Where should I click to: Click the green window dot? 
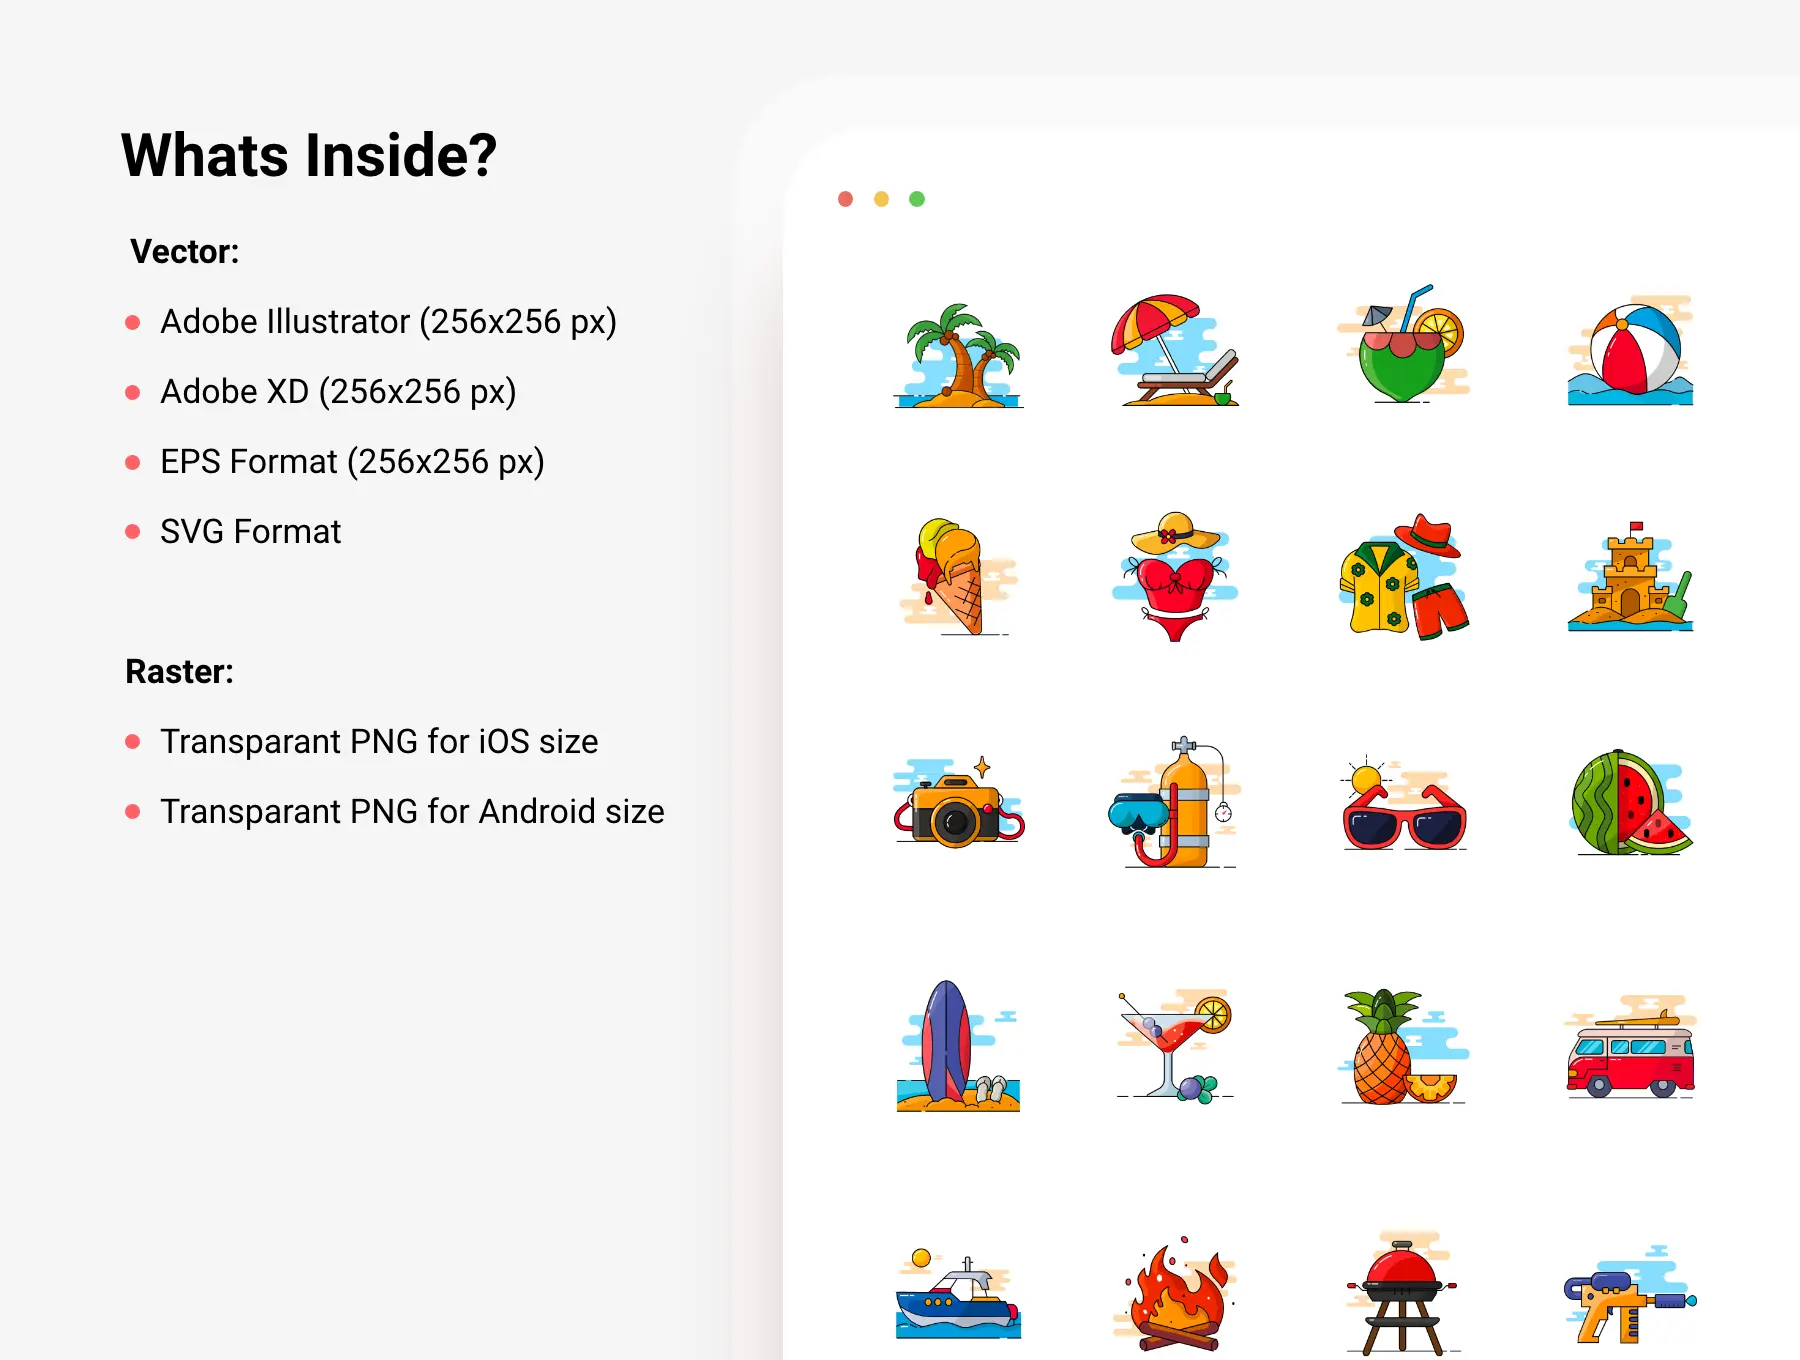point(917,199)
